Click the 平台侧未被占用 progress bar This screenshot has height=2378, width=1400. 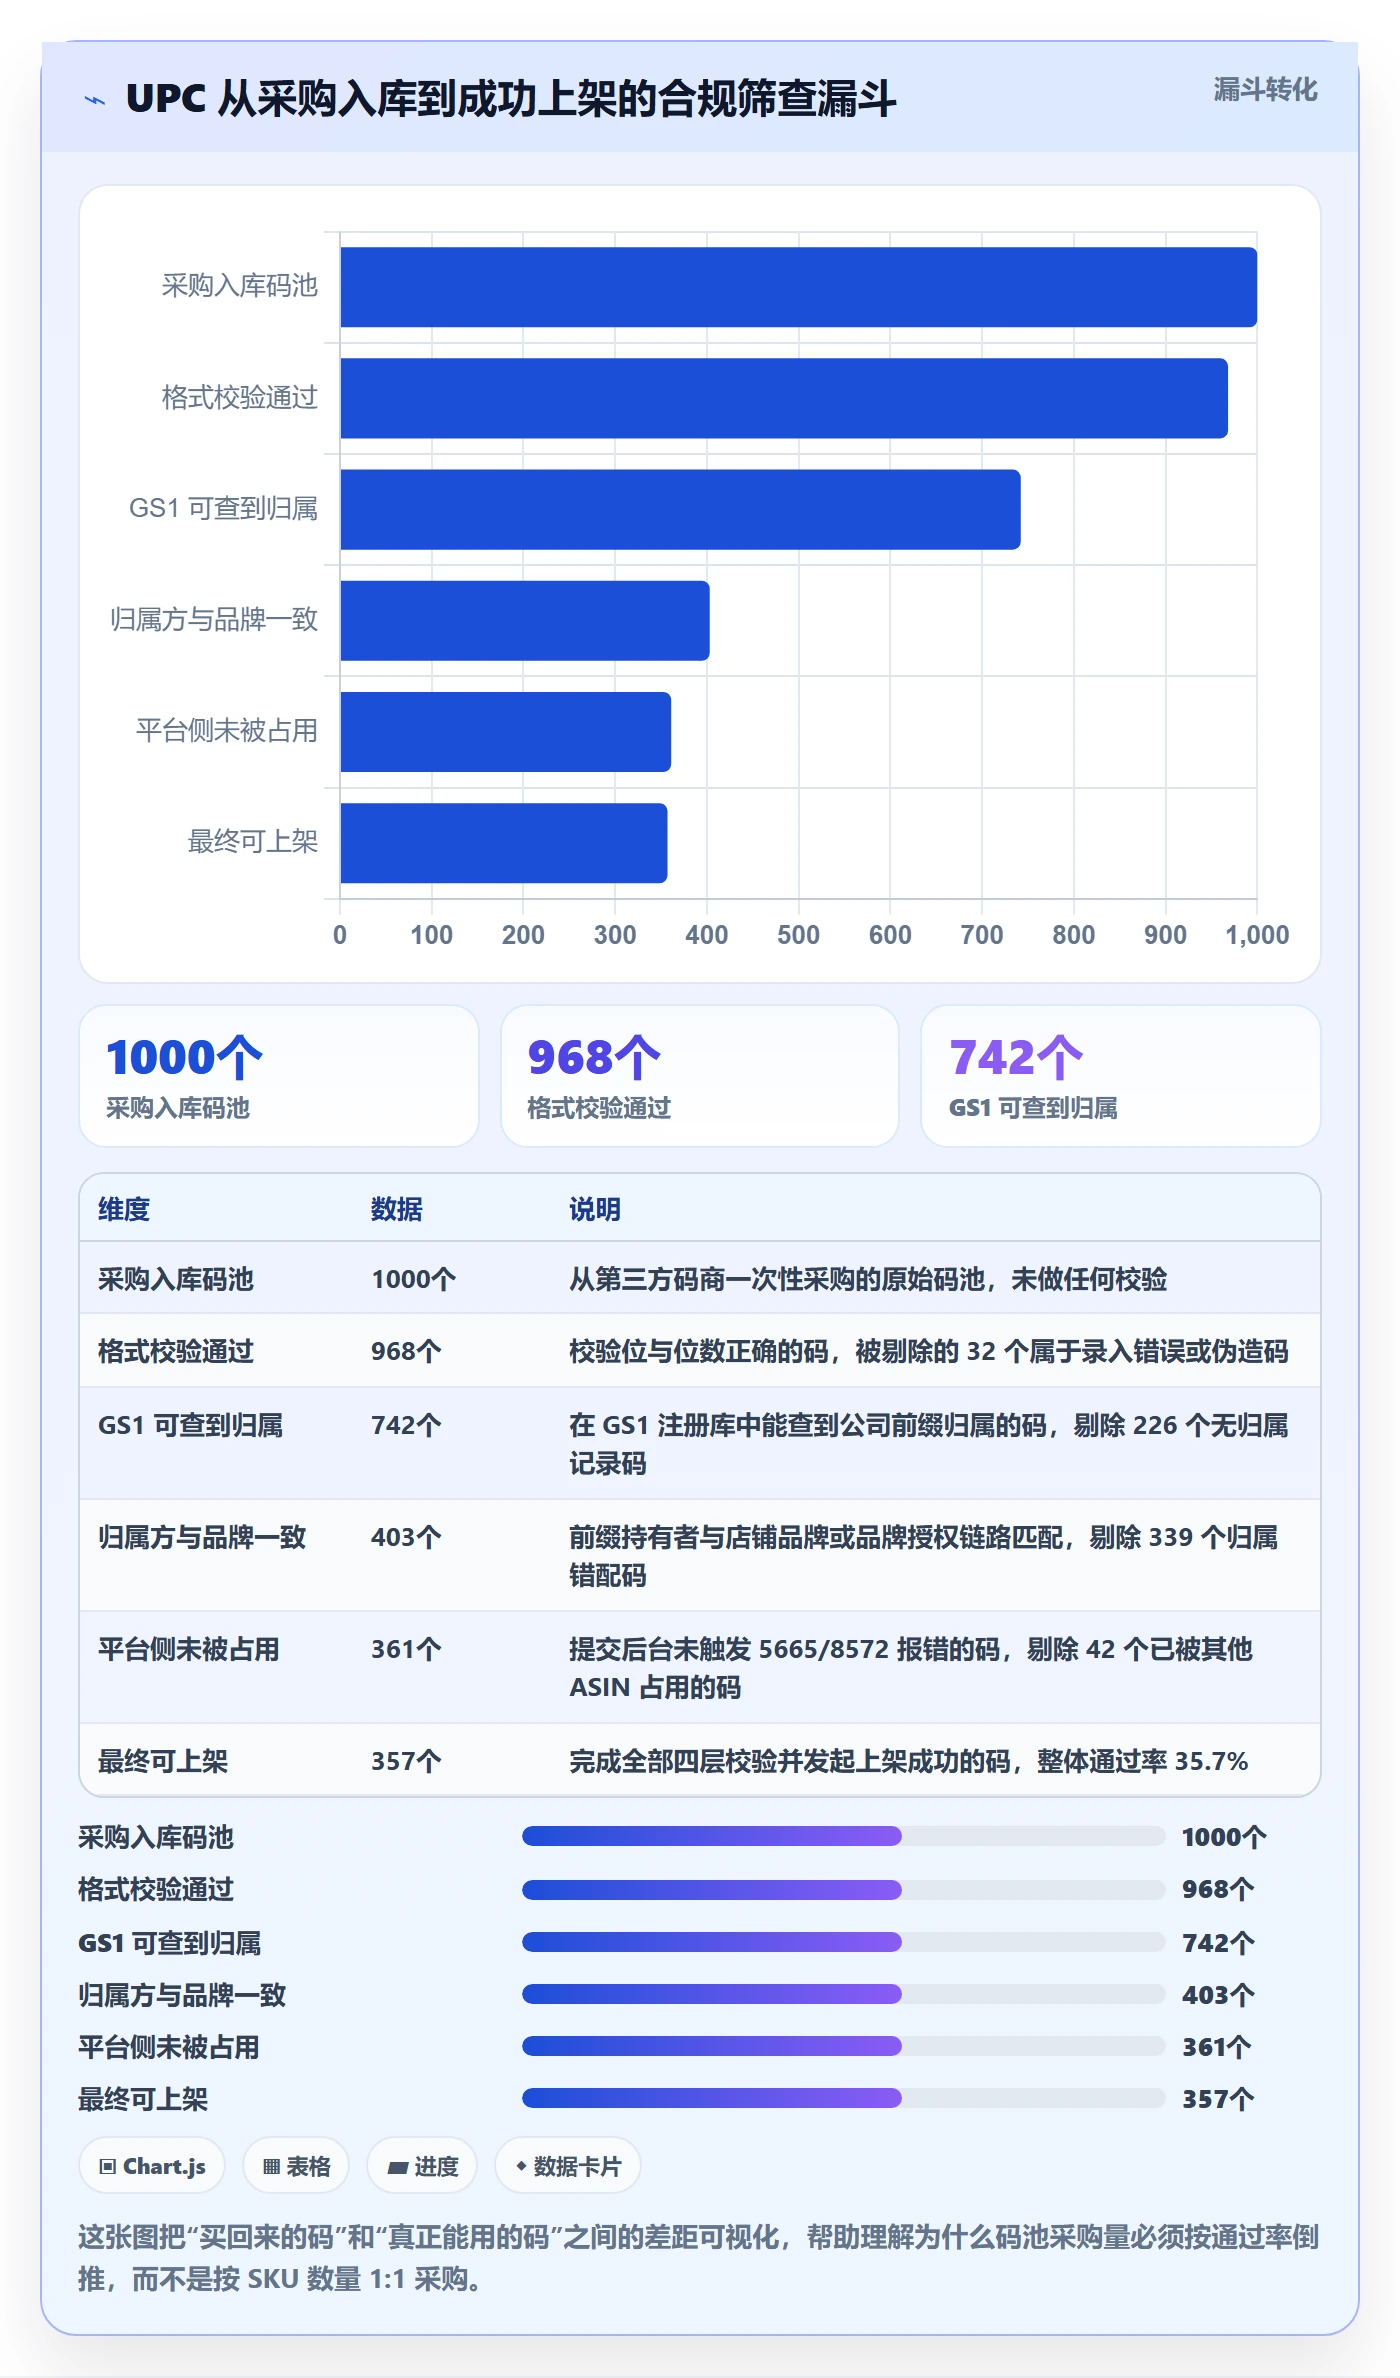pos(843,2046)
